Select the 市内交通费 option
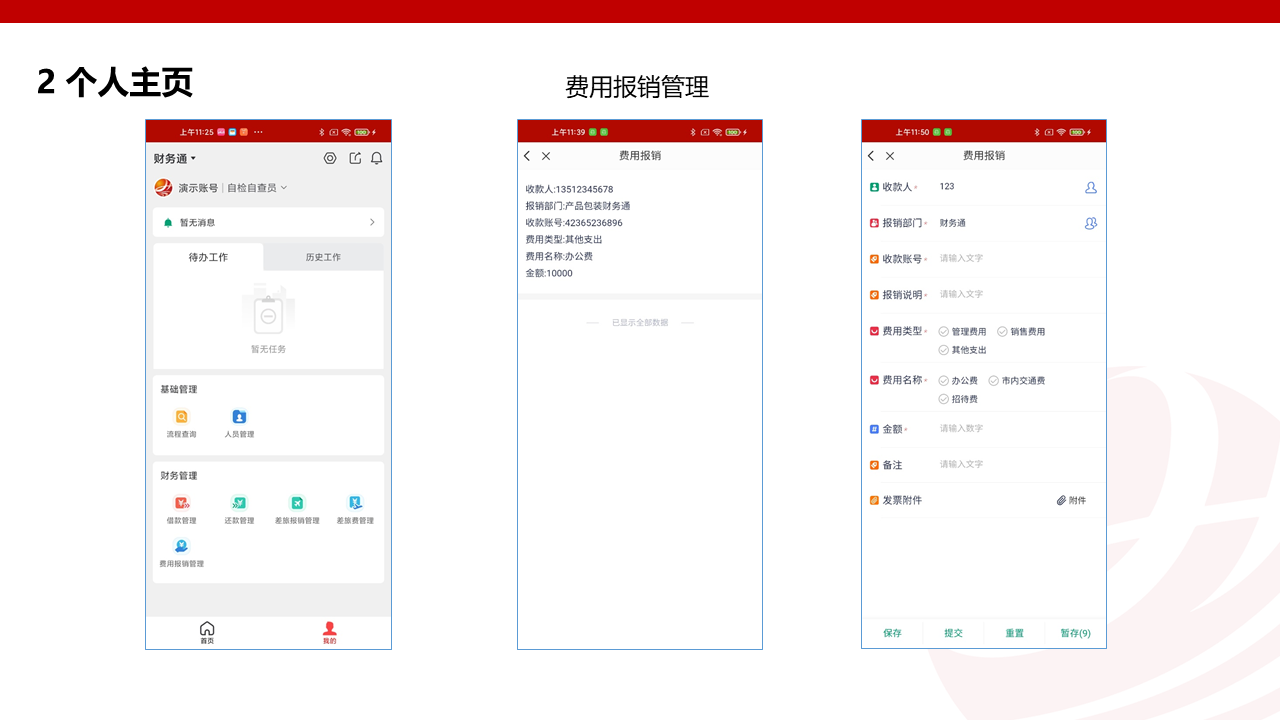Image resolution: width=1280 pixels, height=720 pixels. click(x=1017, y=381)
